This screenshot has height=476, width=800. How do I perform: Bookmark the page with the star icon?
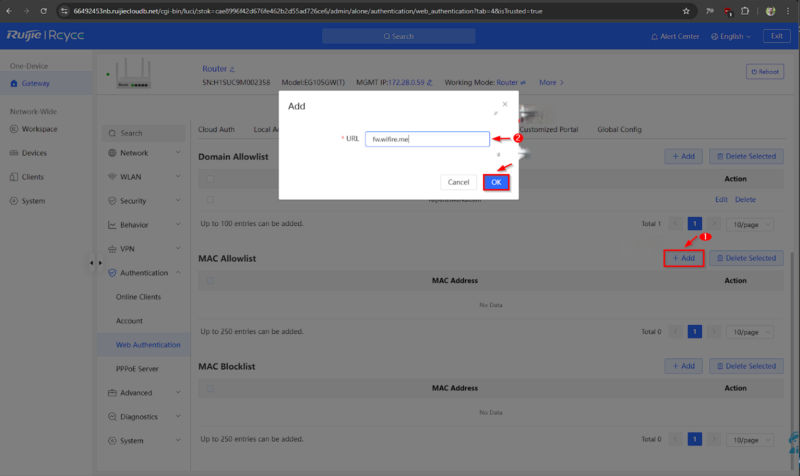pyautogui.click(x=686, y=11)
